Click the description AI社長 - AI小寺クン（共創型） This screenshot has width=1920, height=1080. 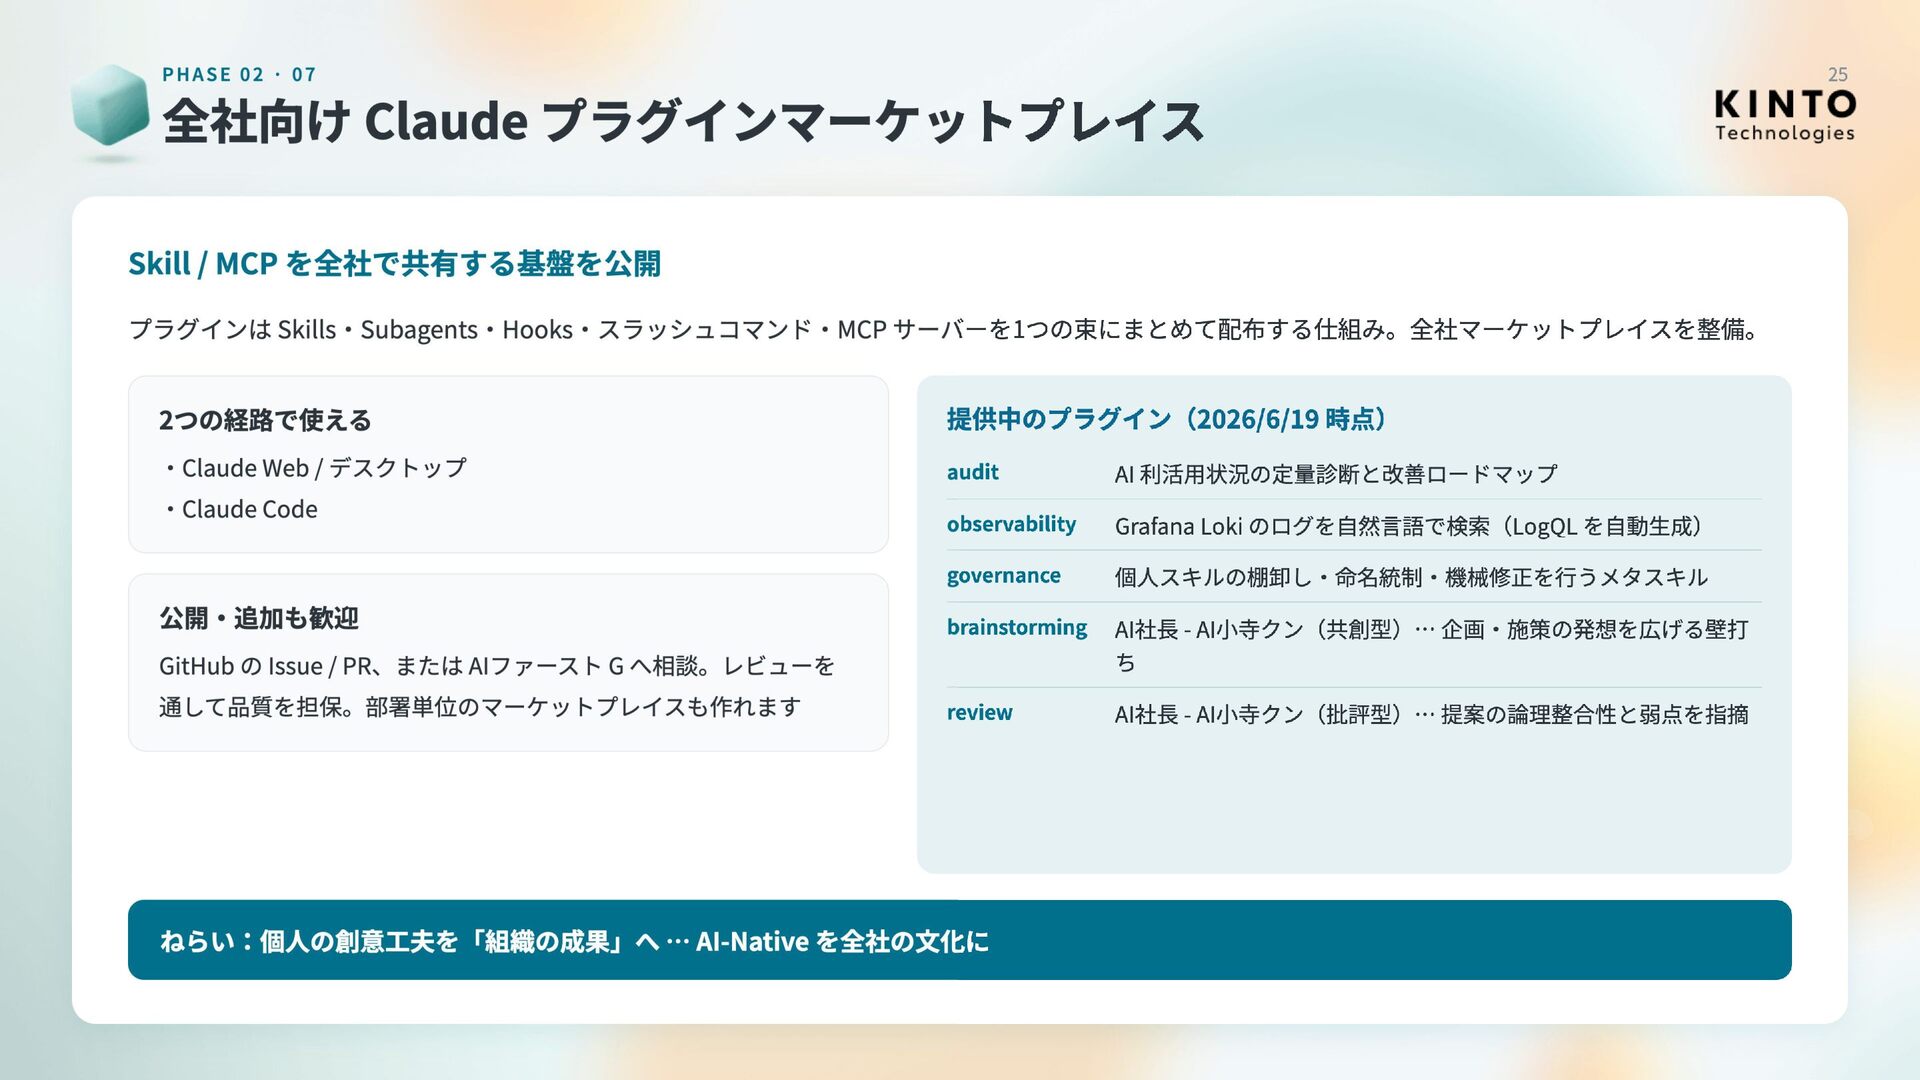1432,645
